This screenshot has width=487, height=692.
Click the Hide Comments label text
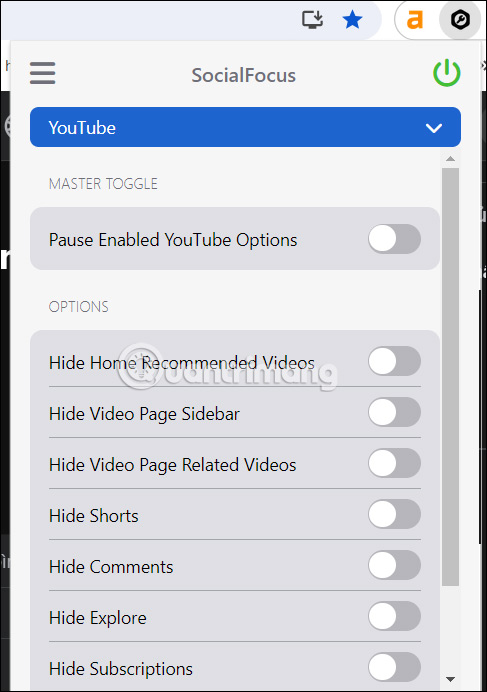111,567
